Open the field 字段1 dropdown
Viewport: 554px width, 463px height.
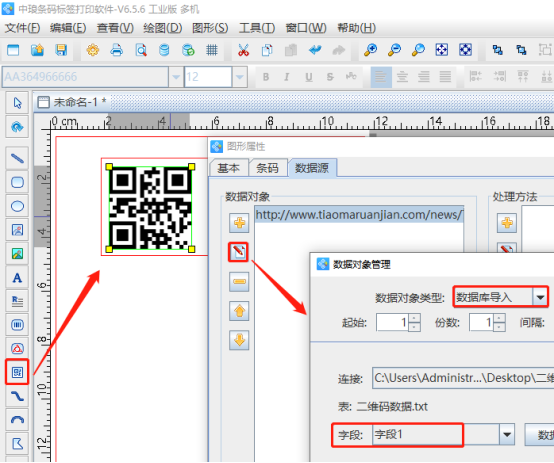pyautogui.click(x=507, y=434)
